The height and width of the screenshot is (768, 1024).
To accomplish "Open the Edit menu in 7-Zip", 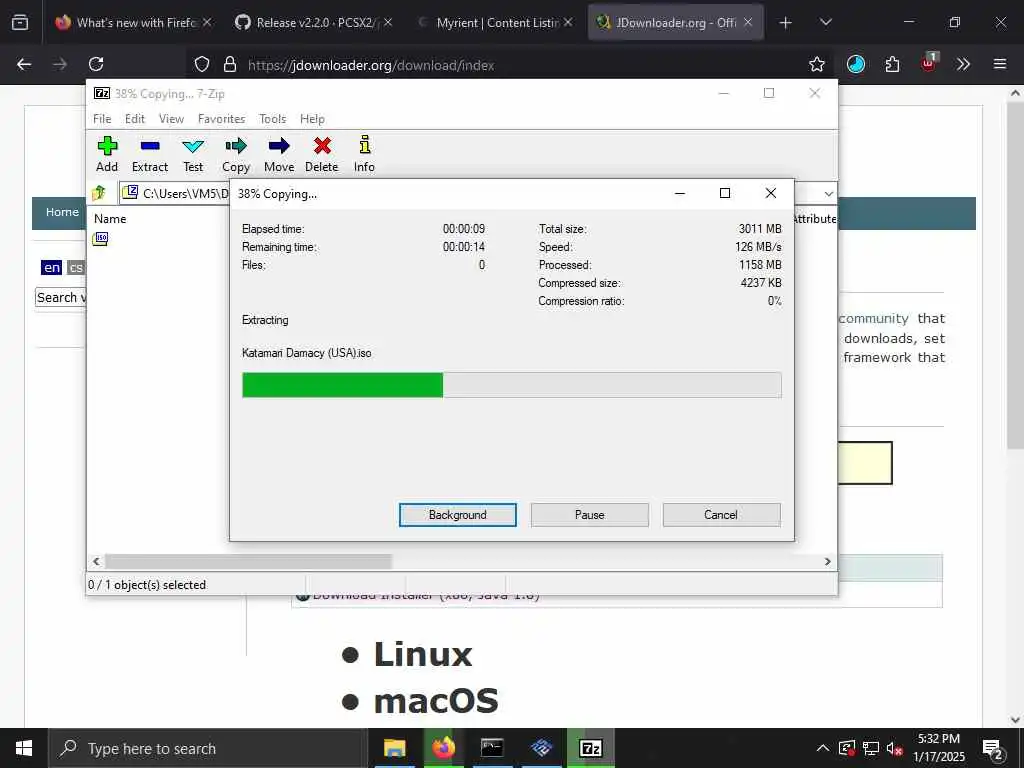I will tap(135, 119).
